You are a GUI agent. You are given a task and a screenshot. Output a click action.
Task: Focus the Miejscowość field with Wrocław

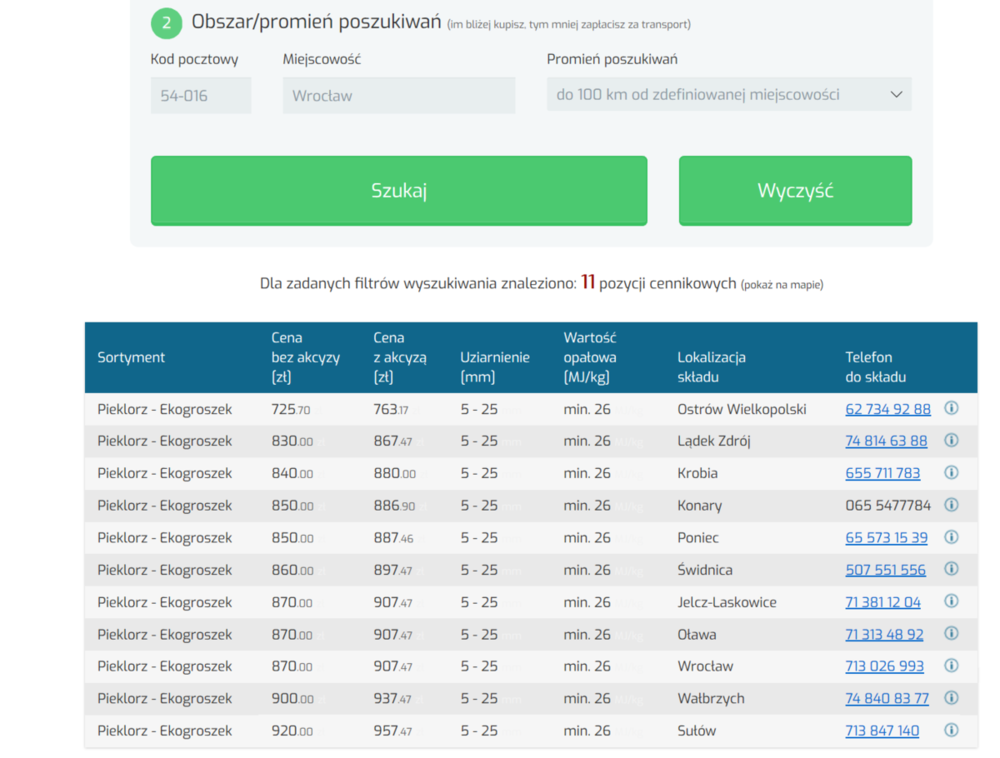(398, 96)
